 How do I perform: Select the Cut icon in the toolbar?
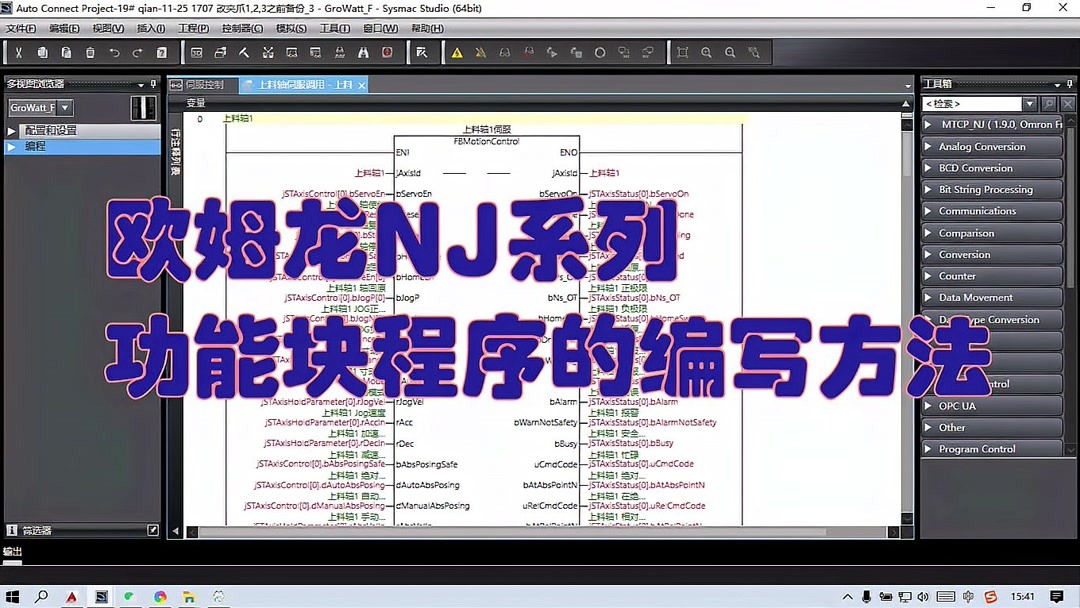(17, 52)
